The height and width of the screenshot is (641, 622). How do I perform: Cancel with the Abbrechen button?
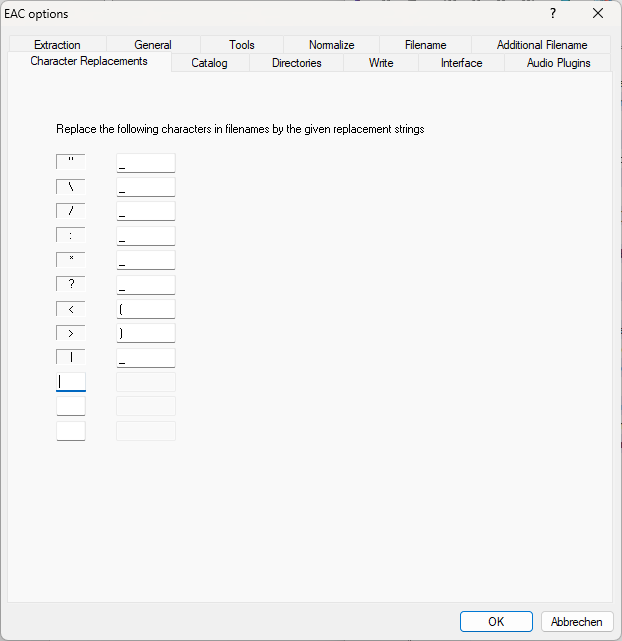click(x=577, y=621)
